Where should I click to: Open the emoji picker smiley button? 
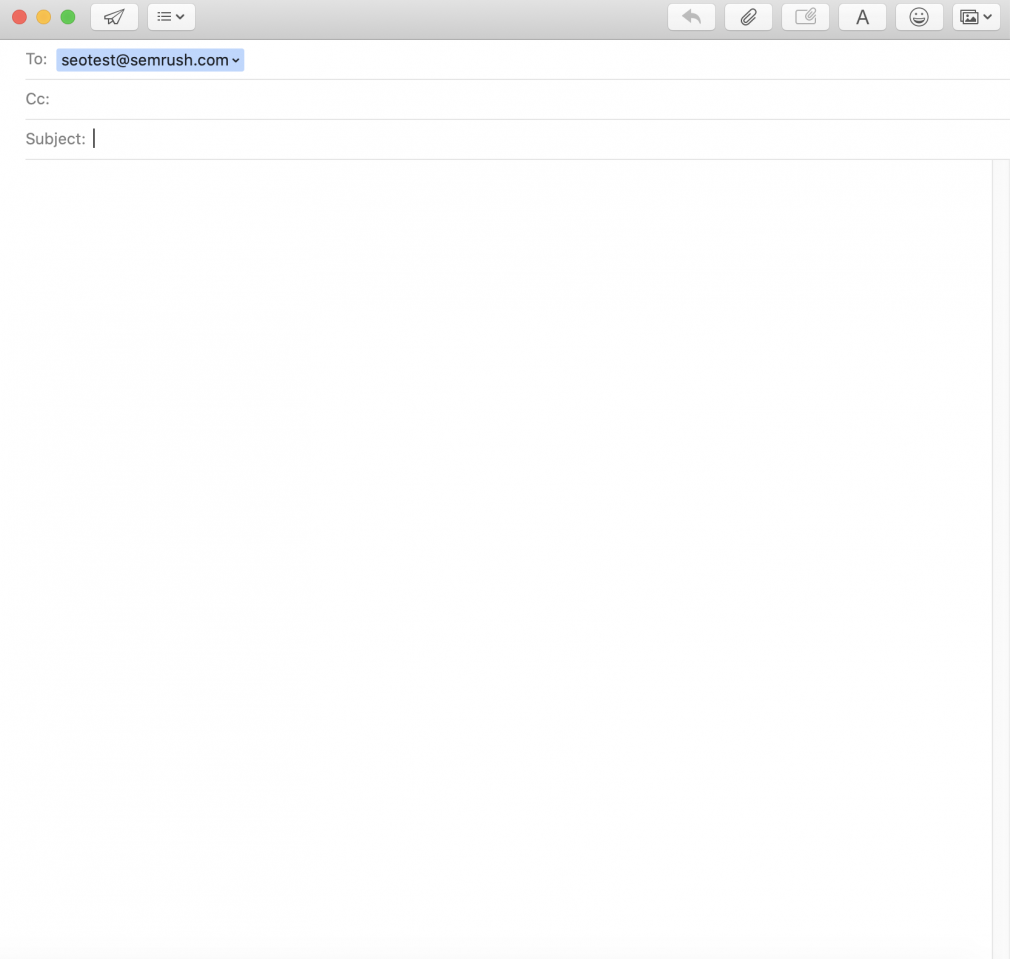click(x=919, y=17)
